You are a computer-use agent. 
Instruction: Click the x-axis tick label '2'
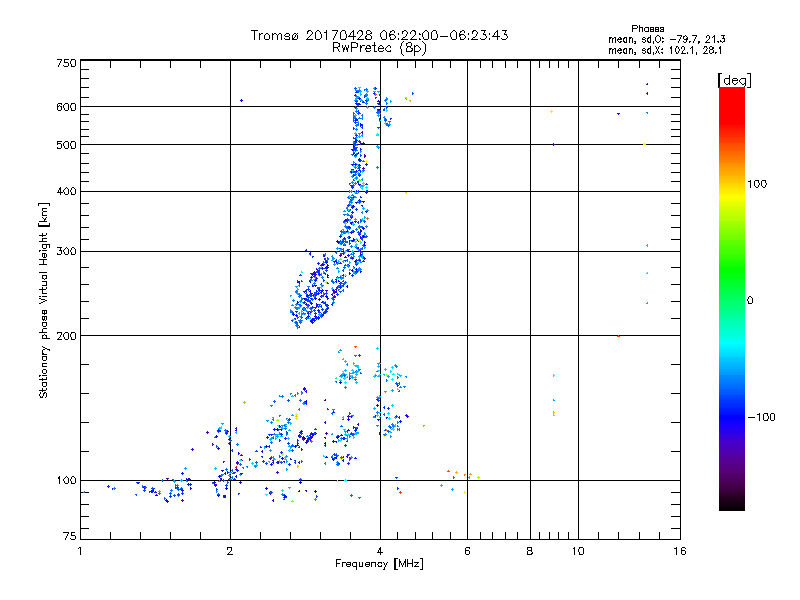[230, 551]
